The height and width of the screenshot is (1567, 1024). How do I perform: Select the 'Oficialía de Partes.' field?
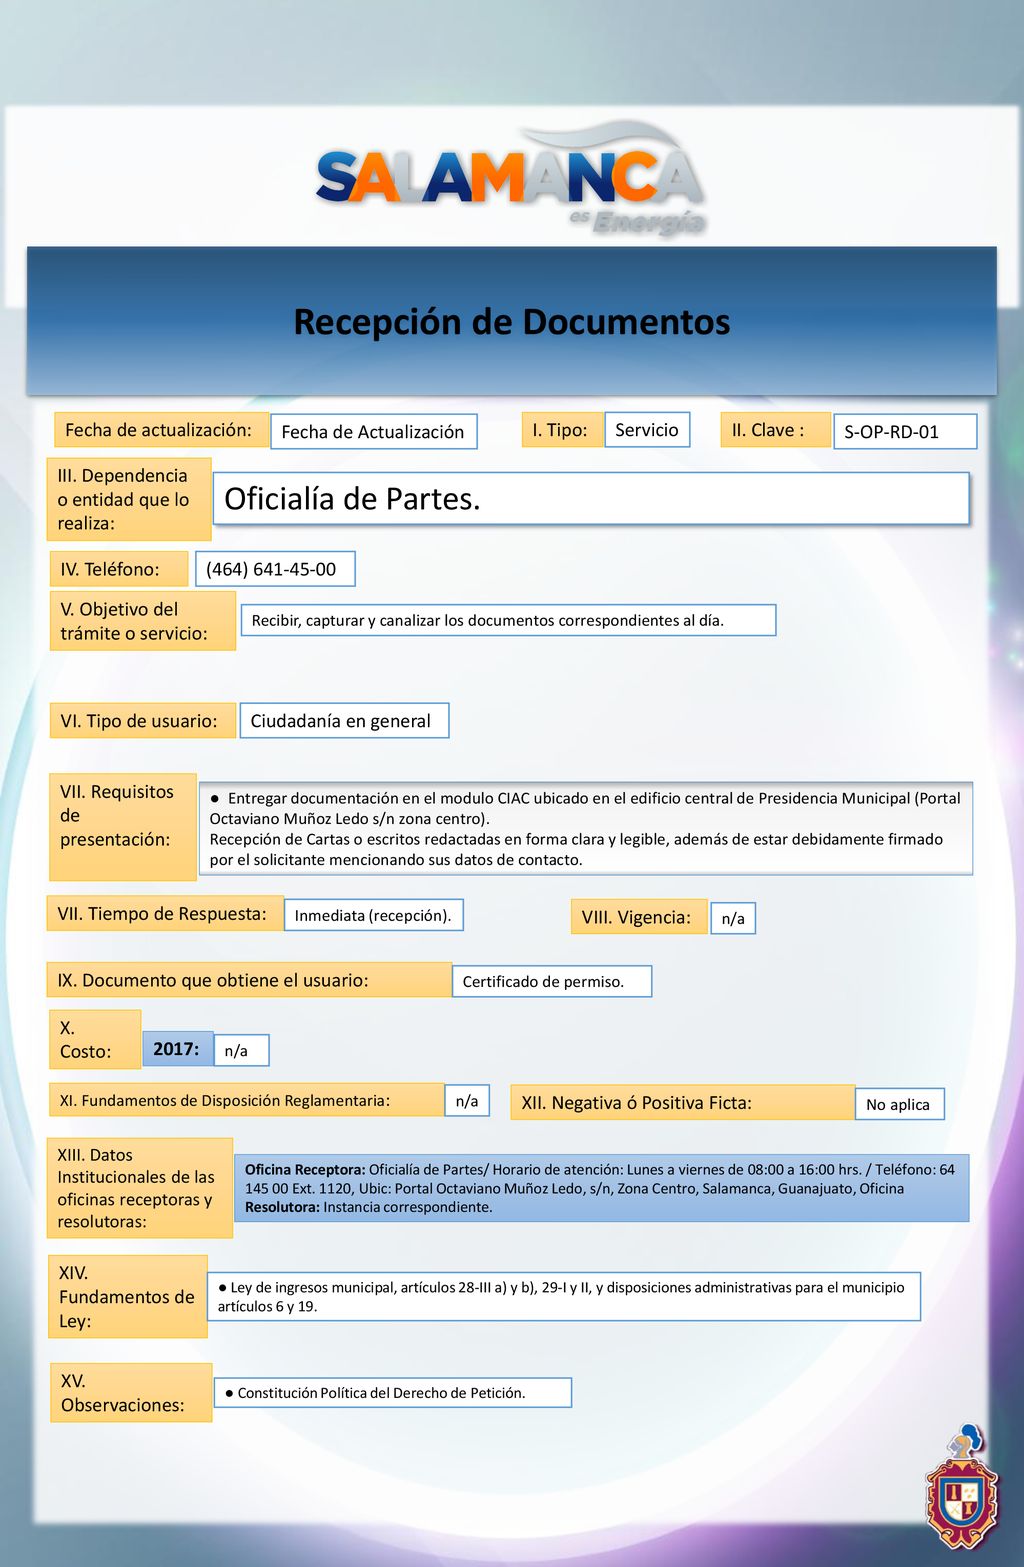click(x=591, y=498)
